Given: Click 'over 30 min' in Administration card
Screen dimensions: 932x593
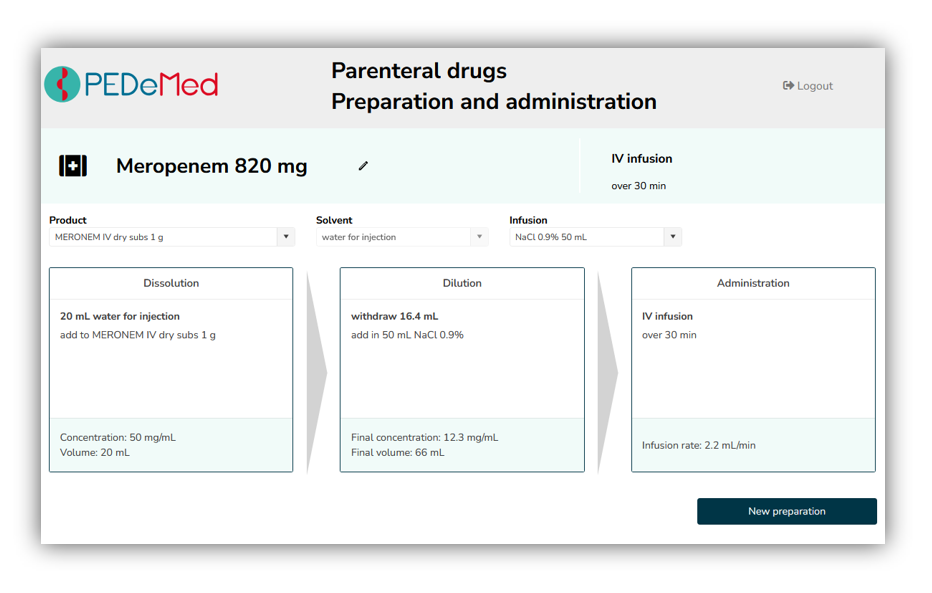Looking at the screenshot, I should click(x=669, y=335).
